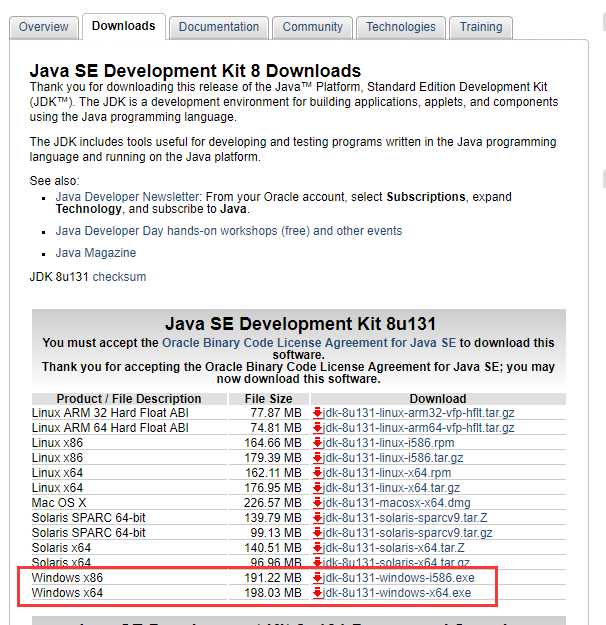Download jdk-8u131-solaris-sparcv9.tar.Z

point(405,518)
